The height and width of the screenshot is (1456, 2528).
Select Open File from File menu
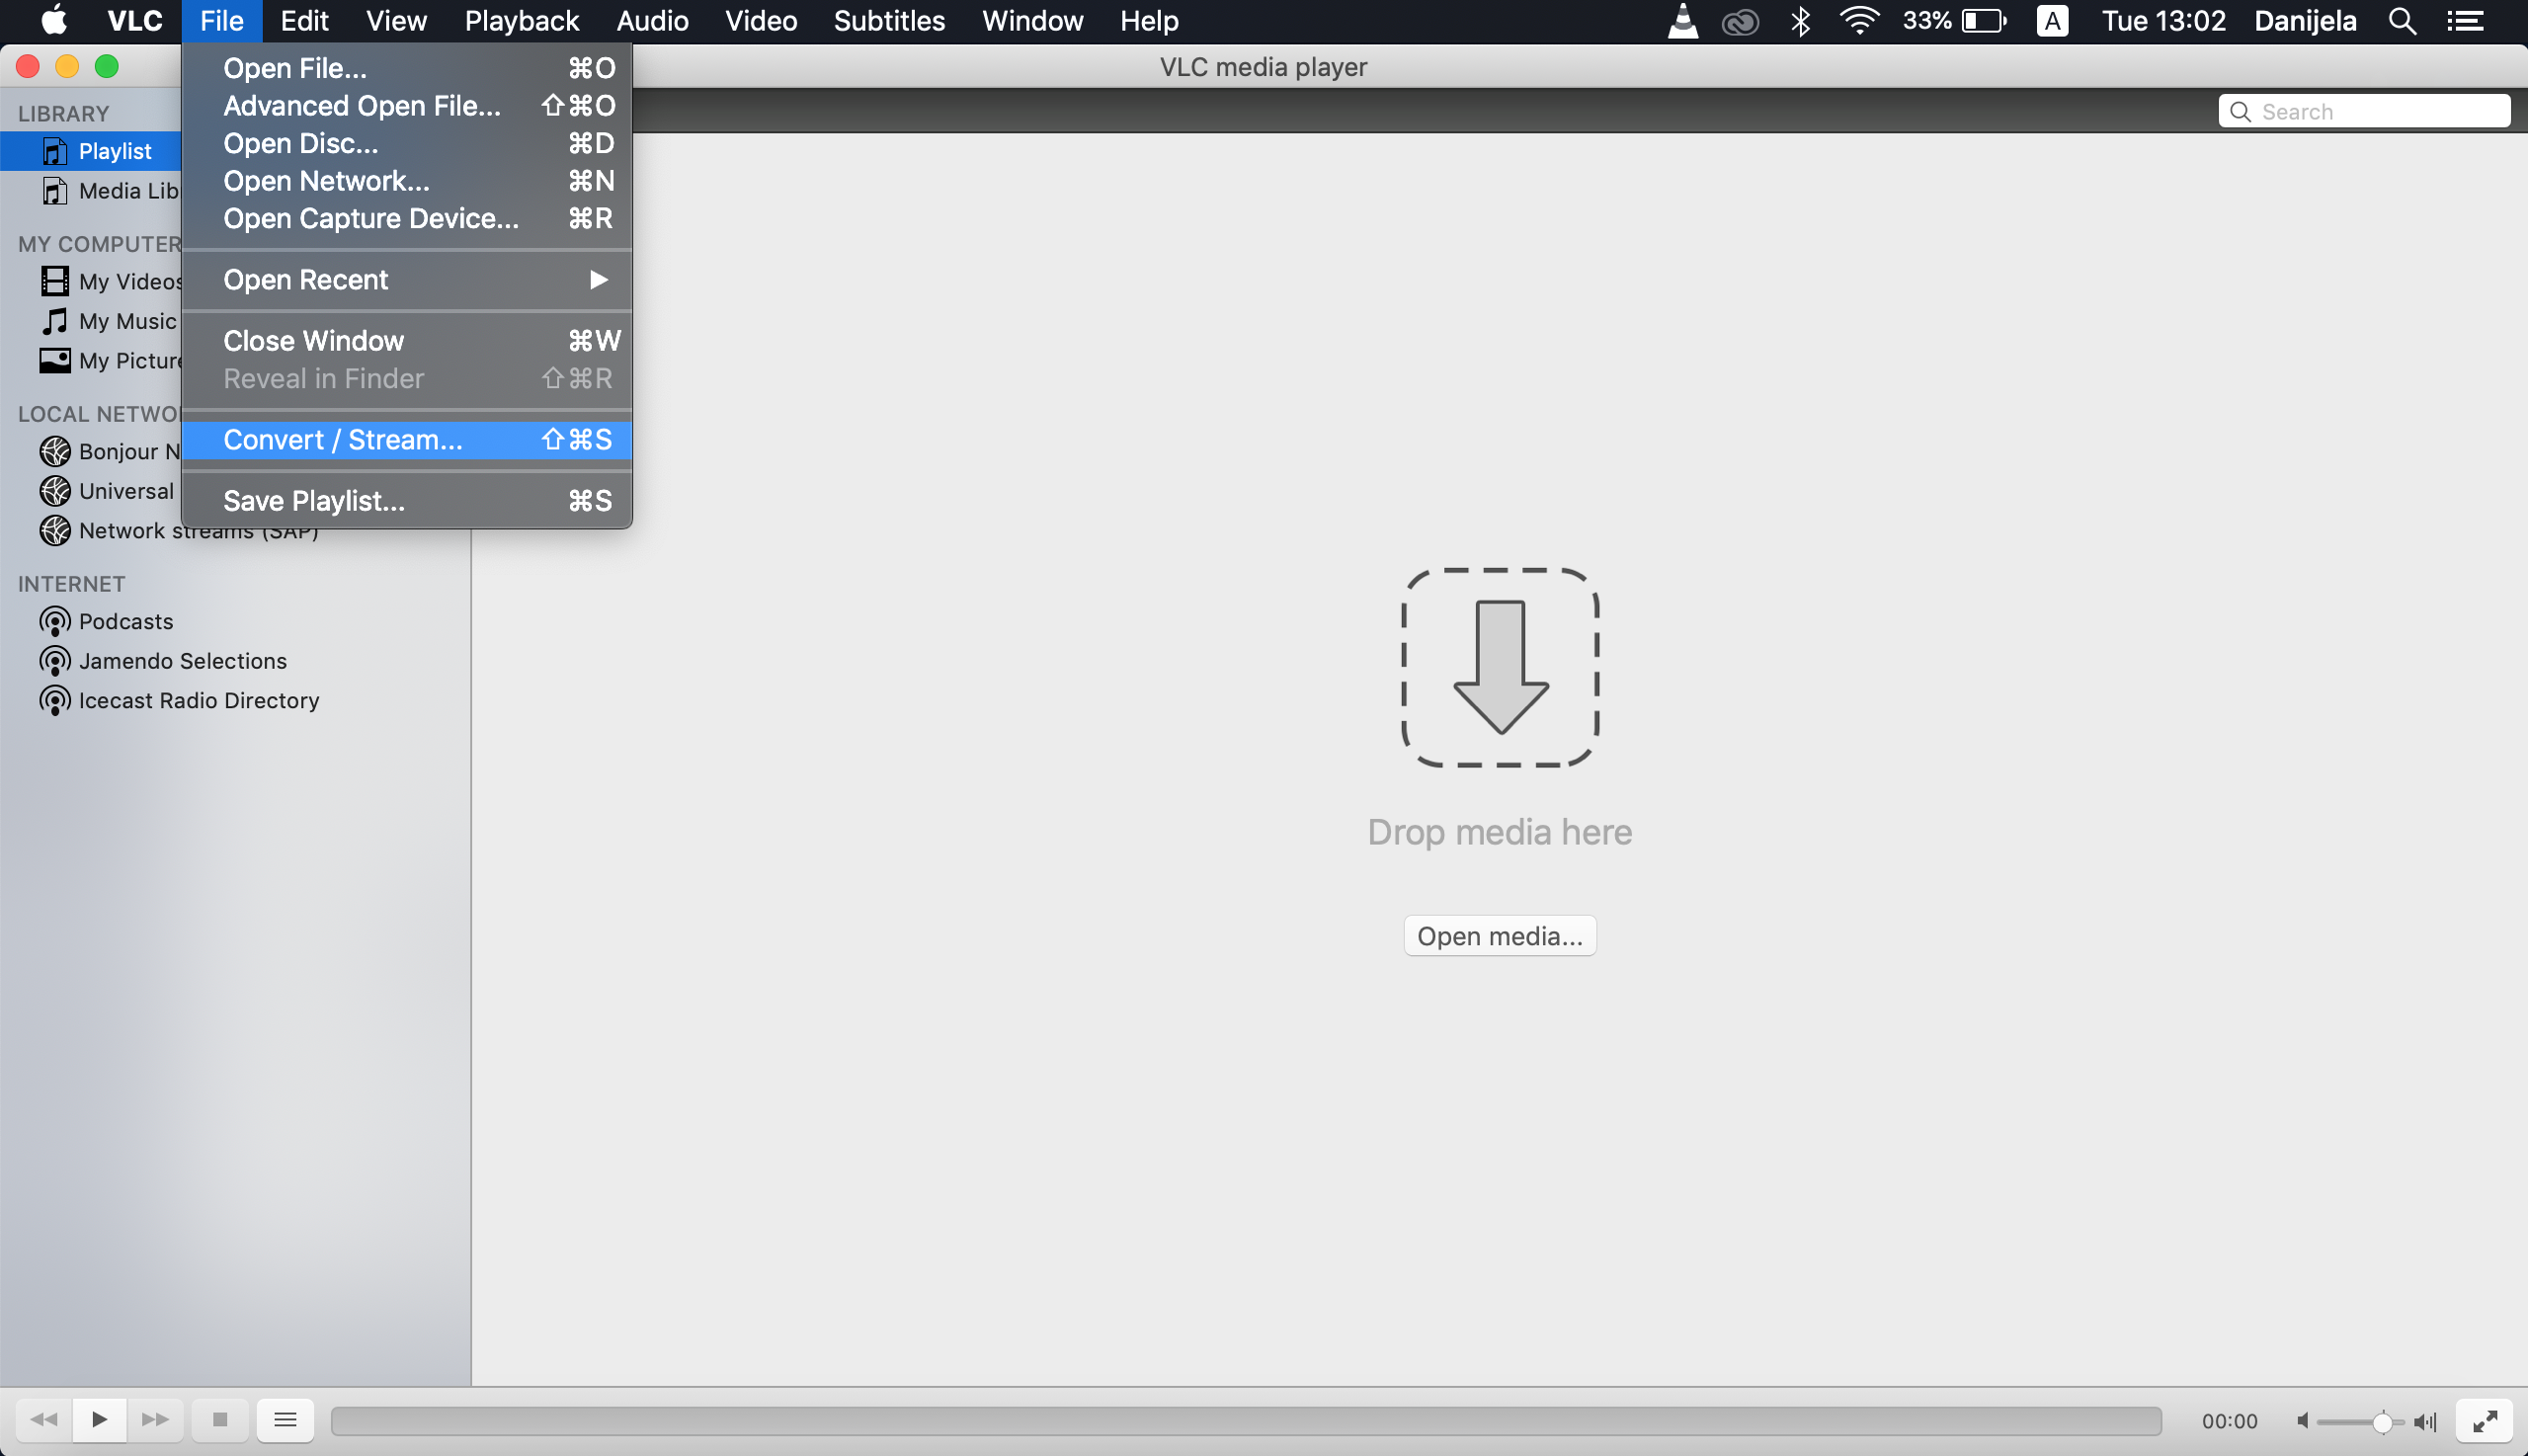pyautogui.click(x=293, y=68)
